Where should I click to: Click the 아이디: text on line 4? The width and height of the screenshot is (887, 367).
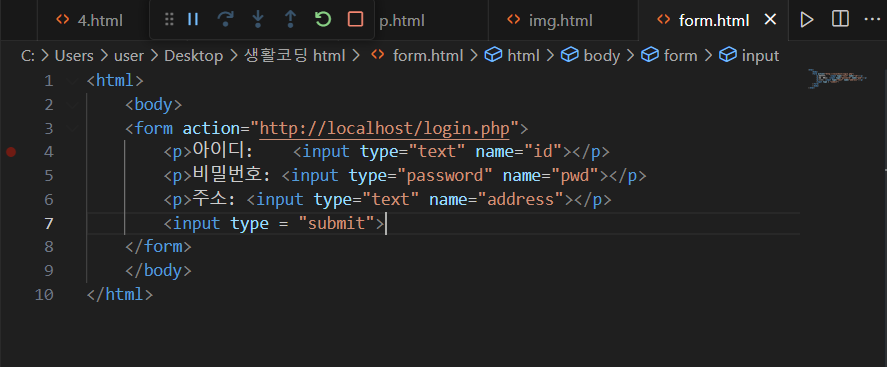tap(222, 152)
